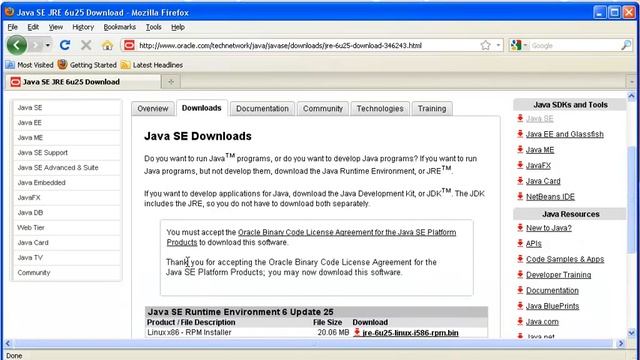
Task: Switch to the Community tab
Action: (323, 109)
